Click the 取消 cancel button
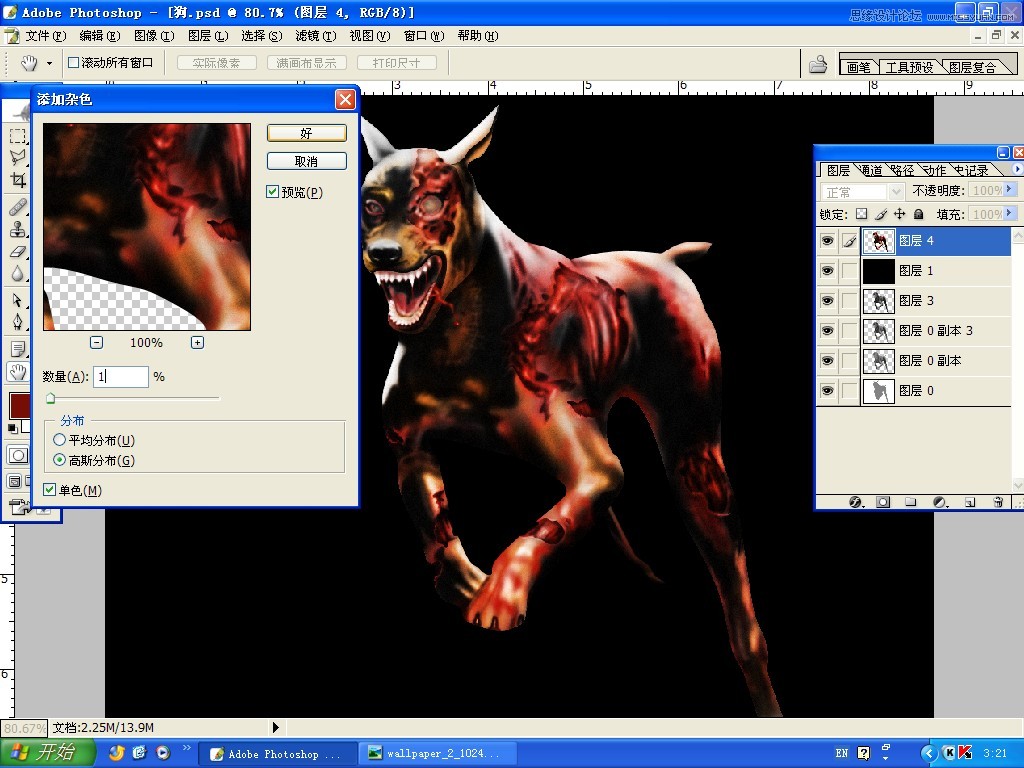Viewport: 1024px width, 768px height. pos(306,161)
